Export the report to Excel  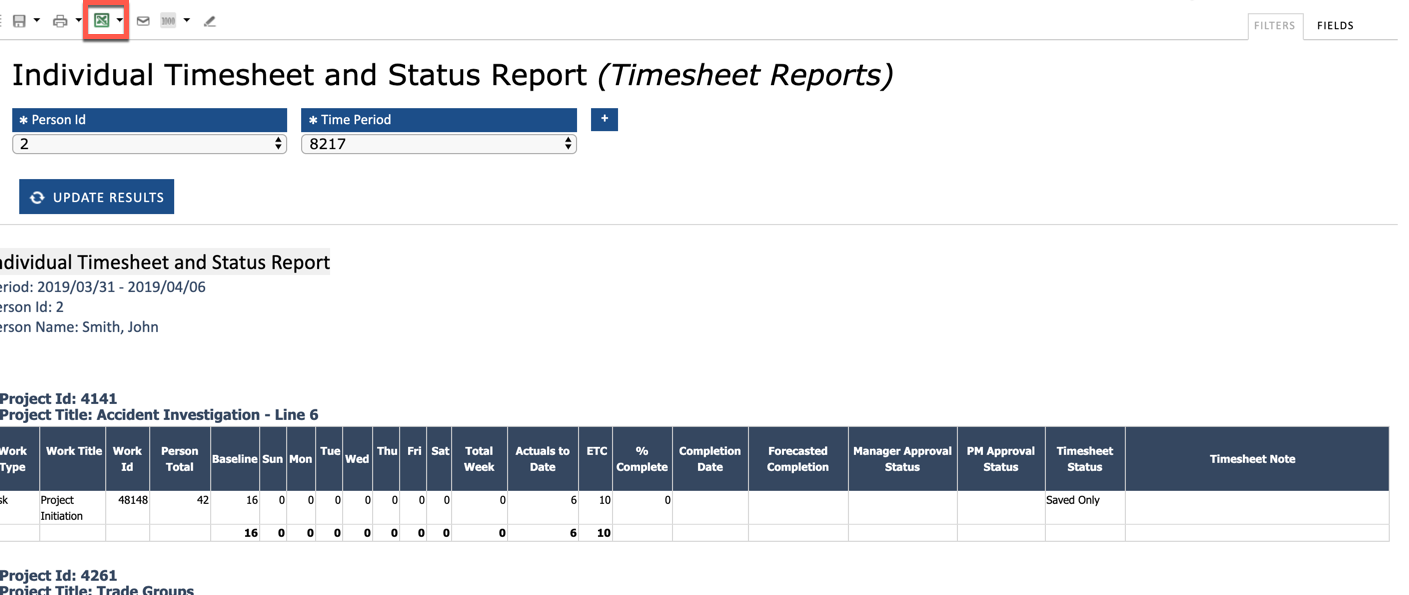pyautogui.click(x=101, y=20)
